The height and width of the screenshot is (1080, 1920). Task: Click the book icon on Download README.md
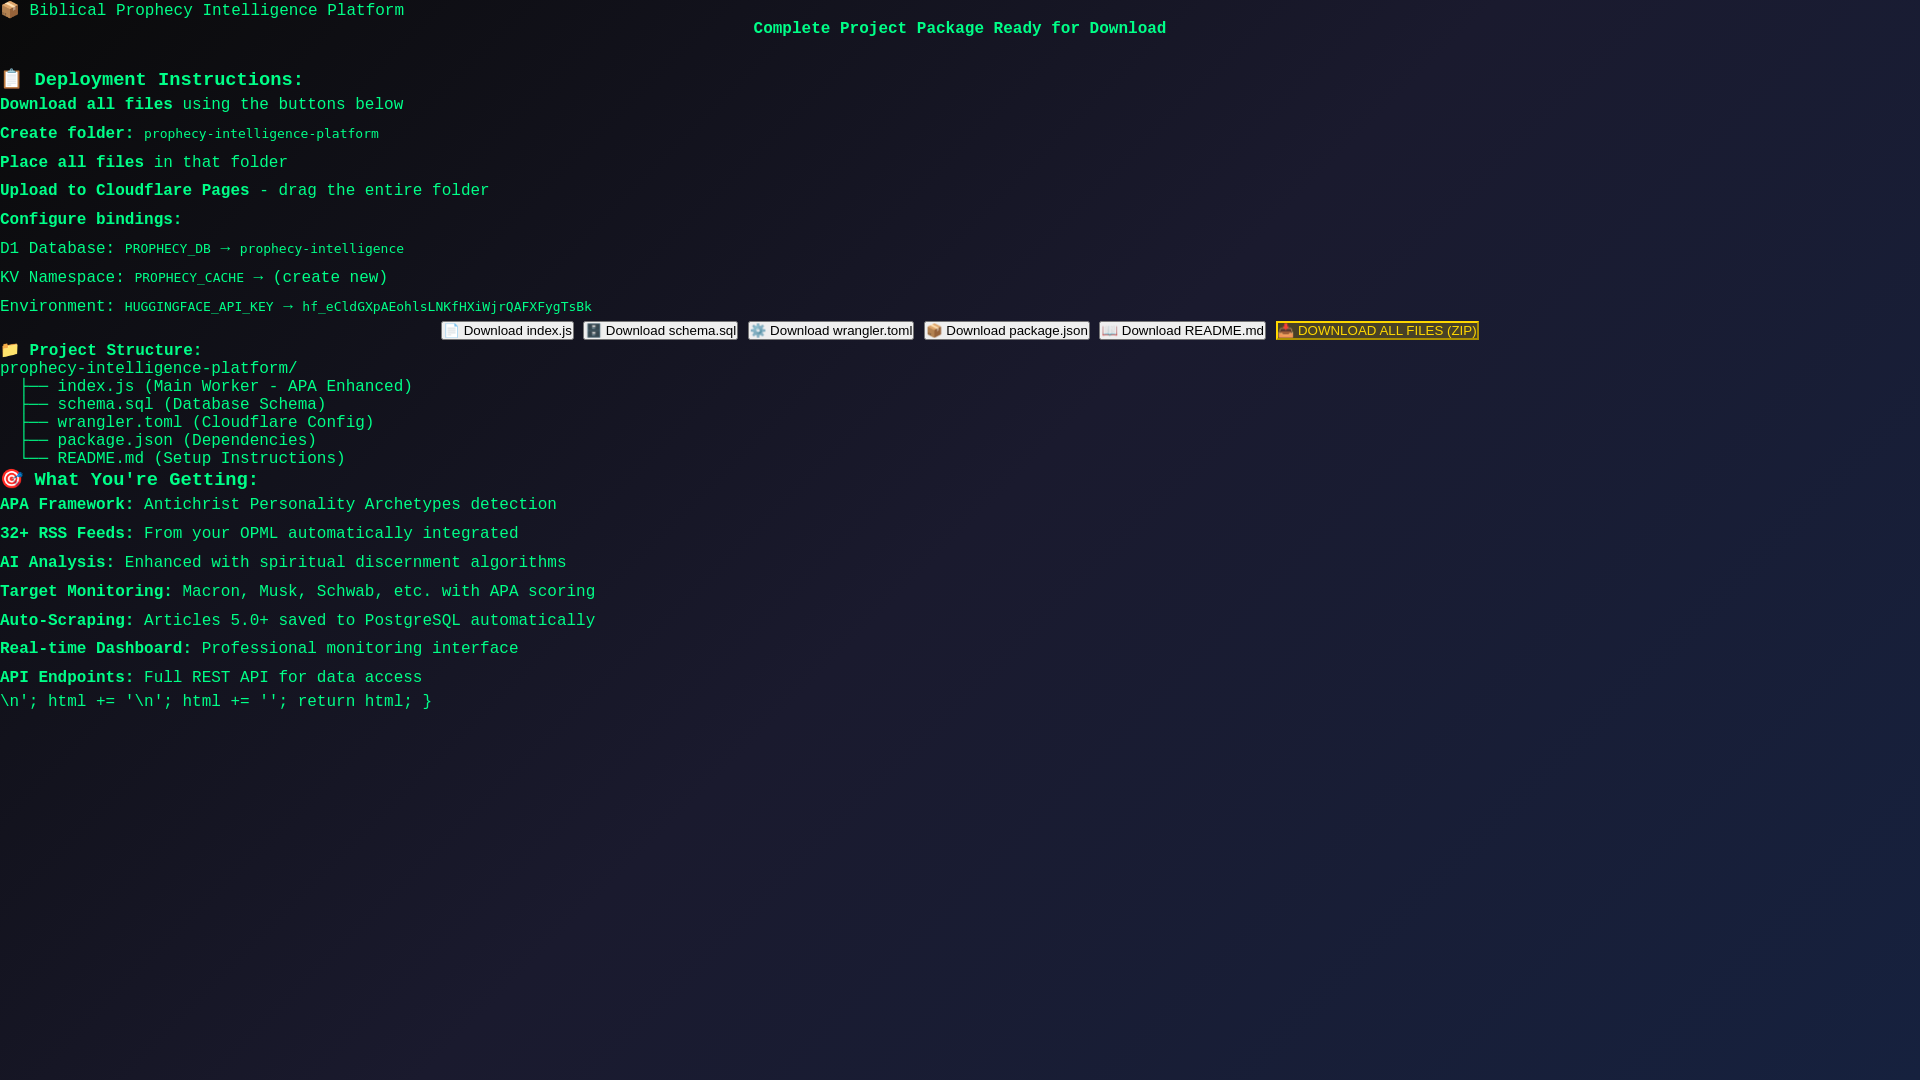click(x=1110, y=331)
